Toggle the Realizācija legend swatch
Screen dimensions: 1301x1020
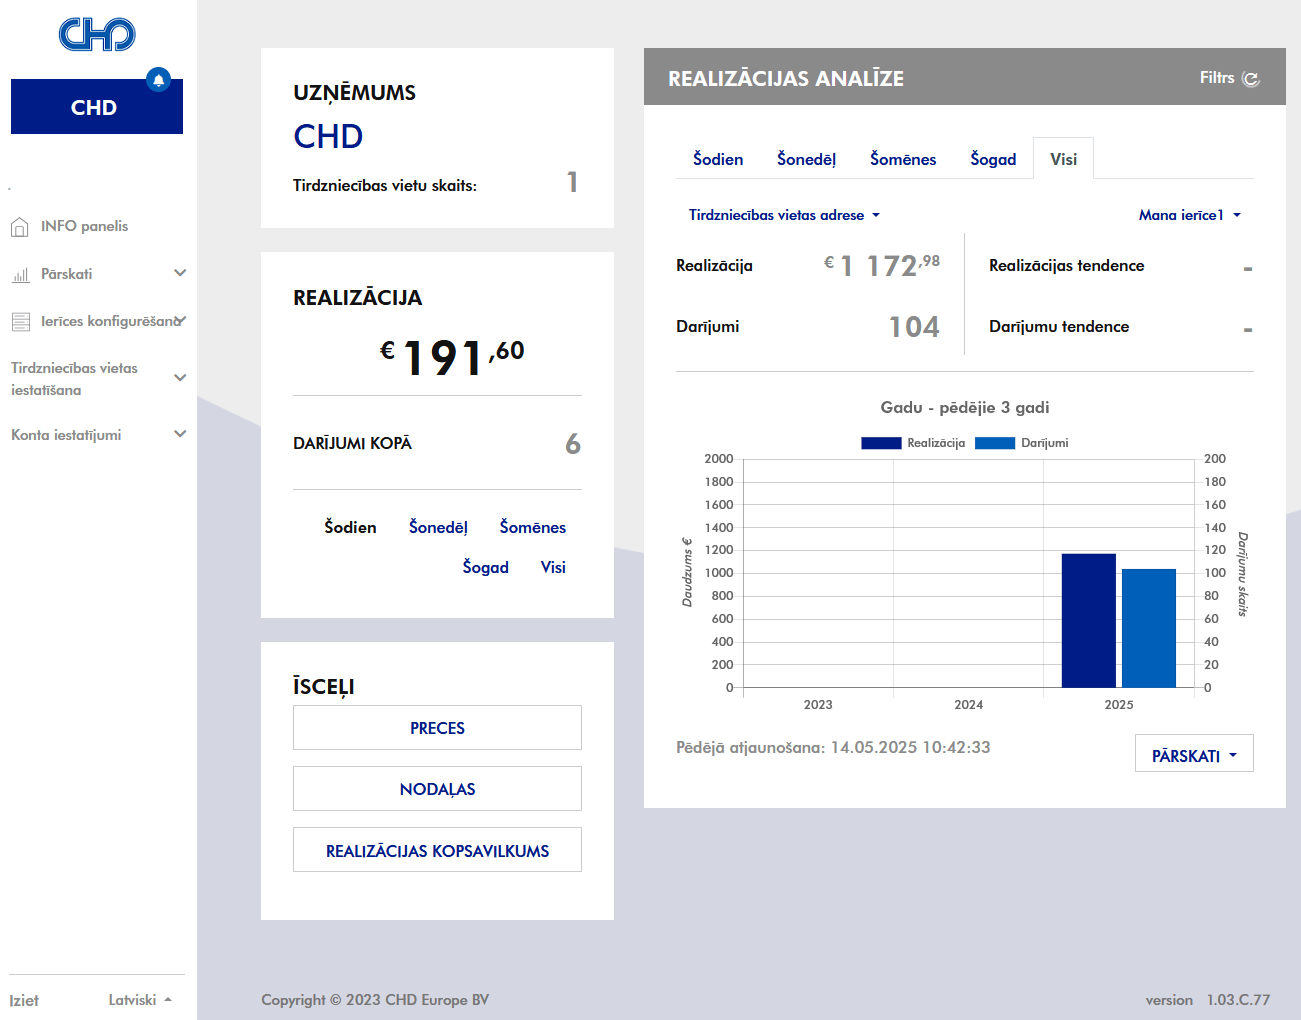click(881, 443)
